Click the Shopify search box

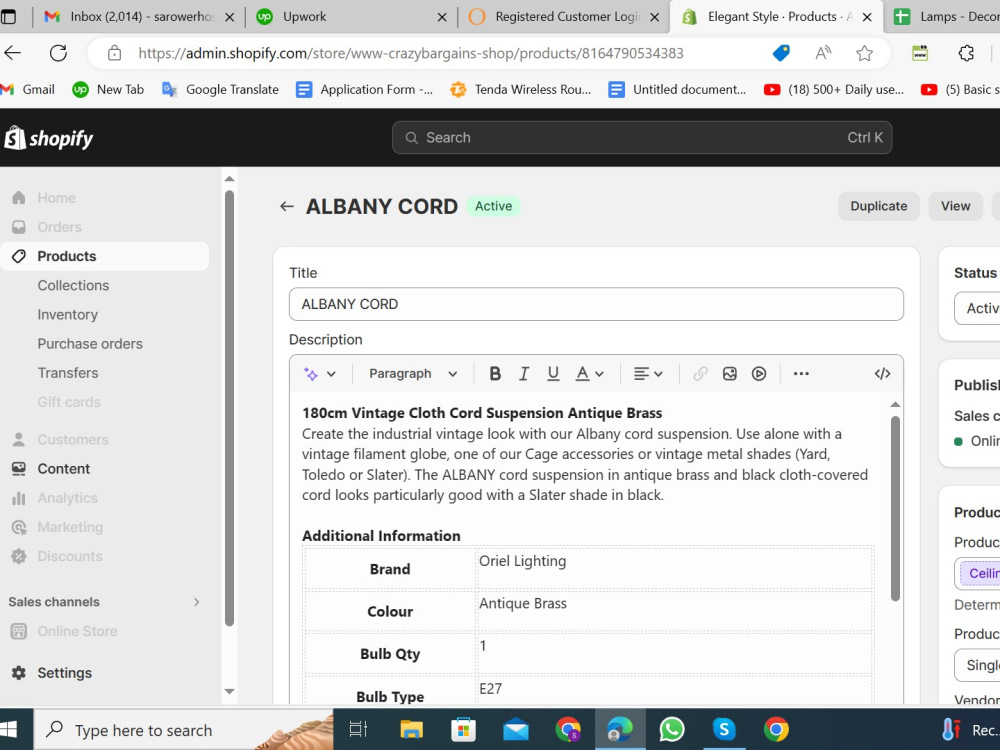pos(642,138)
